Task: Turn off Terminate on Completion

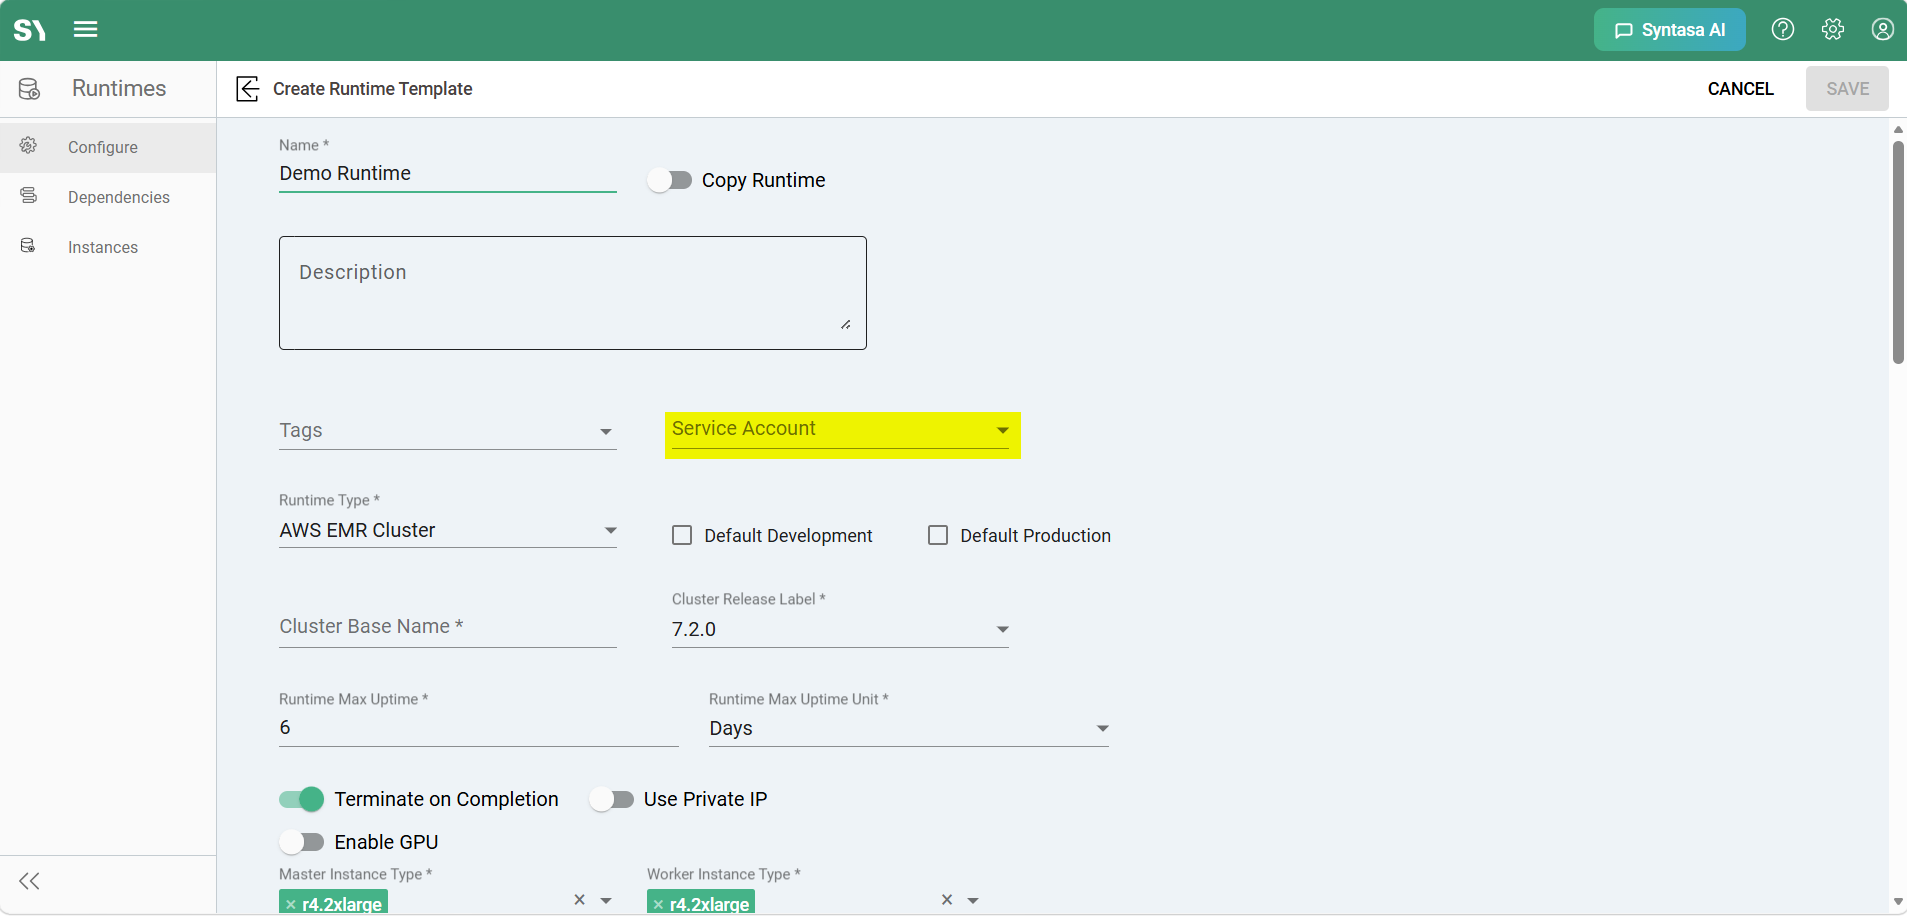Action: click(x=301, y=799)
